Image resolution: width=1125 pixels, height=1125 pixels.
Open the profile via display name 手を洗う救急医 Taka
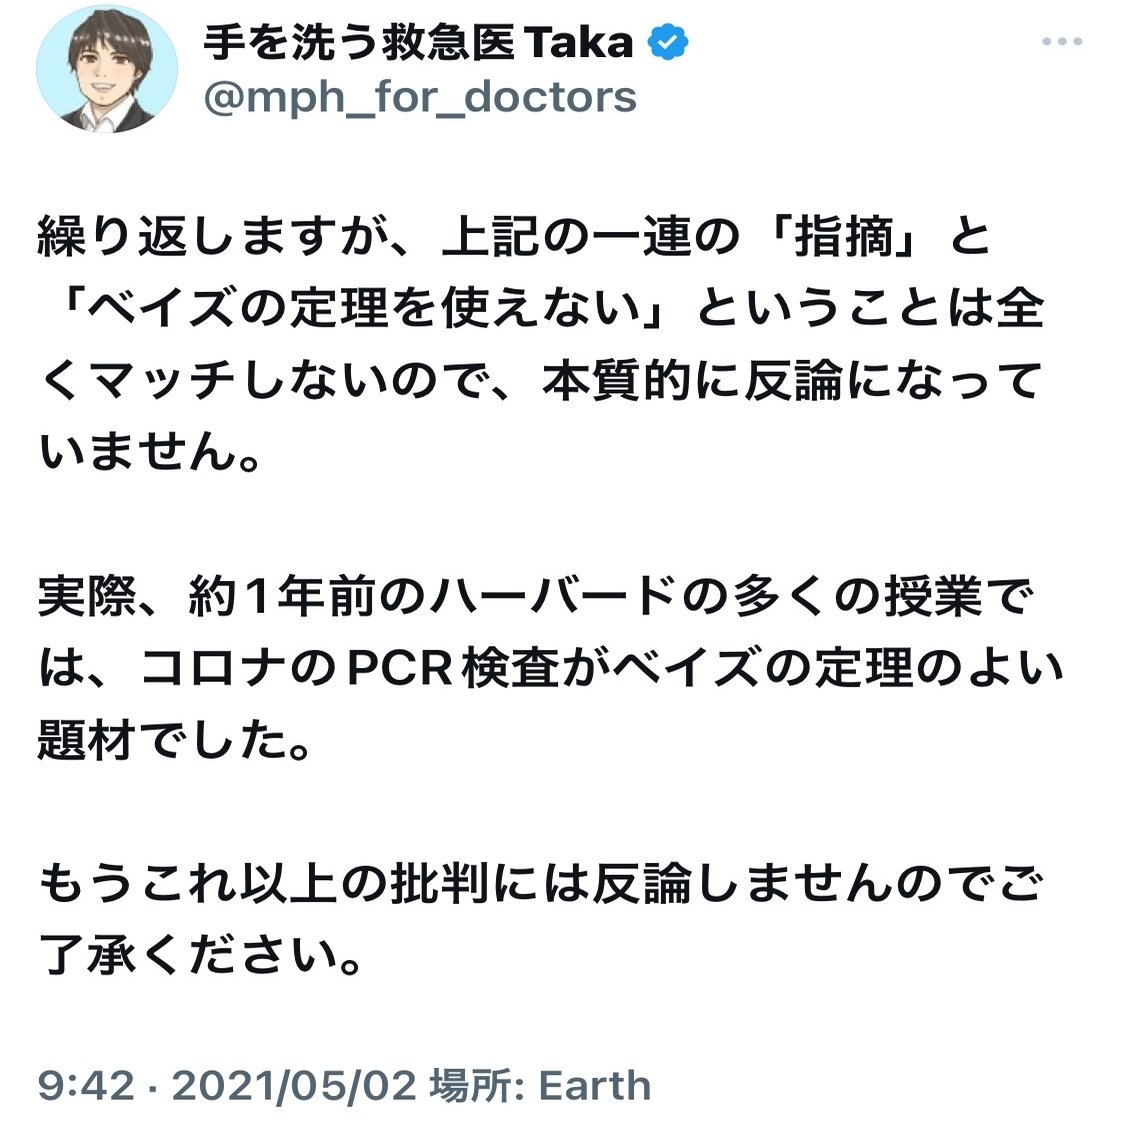[418, 42]
